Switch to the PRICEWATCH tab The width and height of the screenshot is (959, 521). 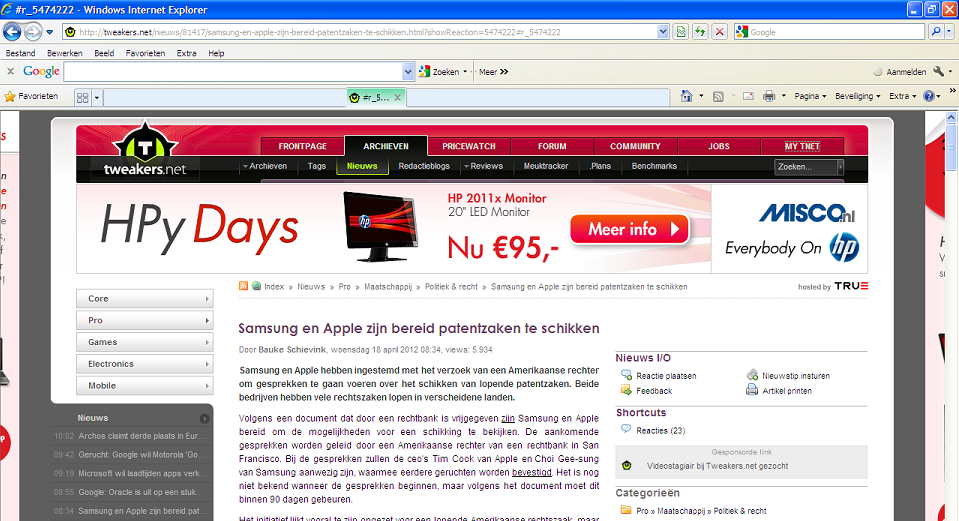[468, 146]
